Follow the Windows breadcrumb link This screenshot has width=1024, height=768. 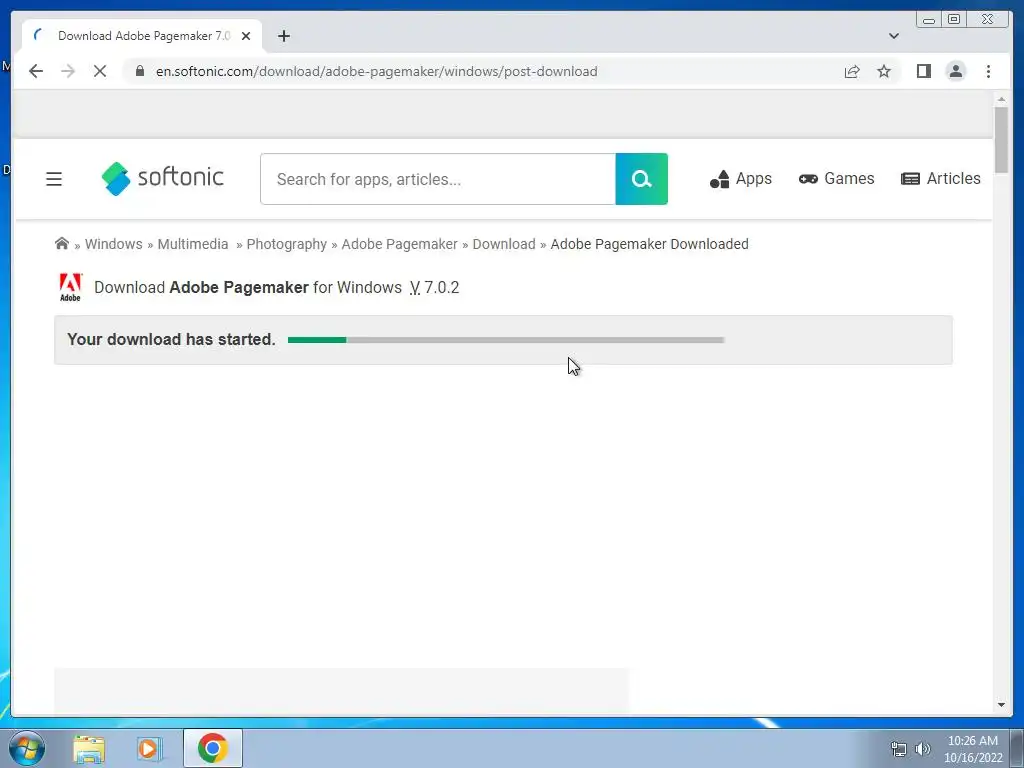(x=114, y=244)
